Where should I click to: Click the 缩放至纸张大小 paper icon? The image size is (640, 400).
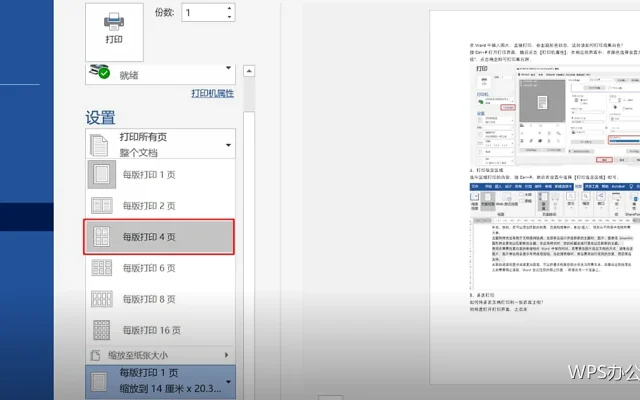point(95,355)
